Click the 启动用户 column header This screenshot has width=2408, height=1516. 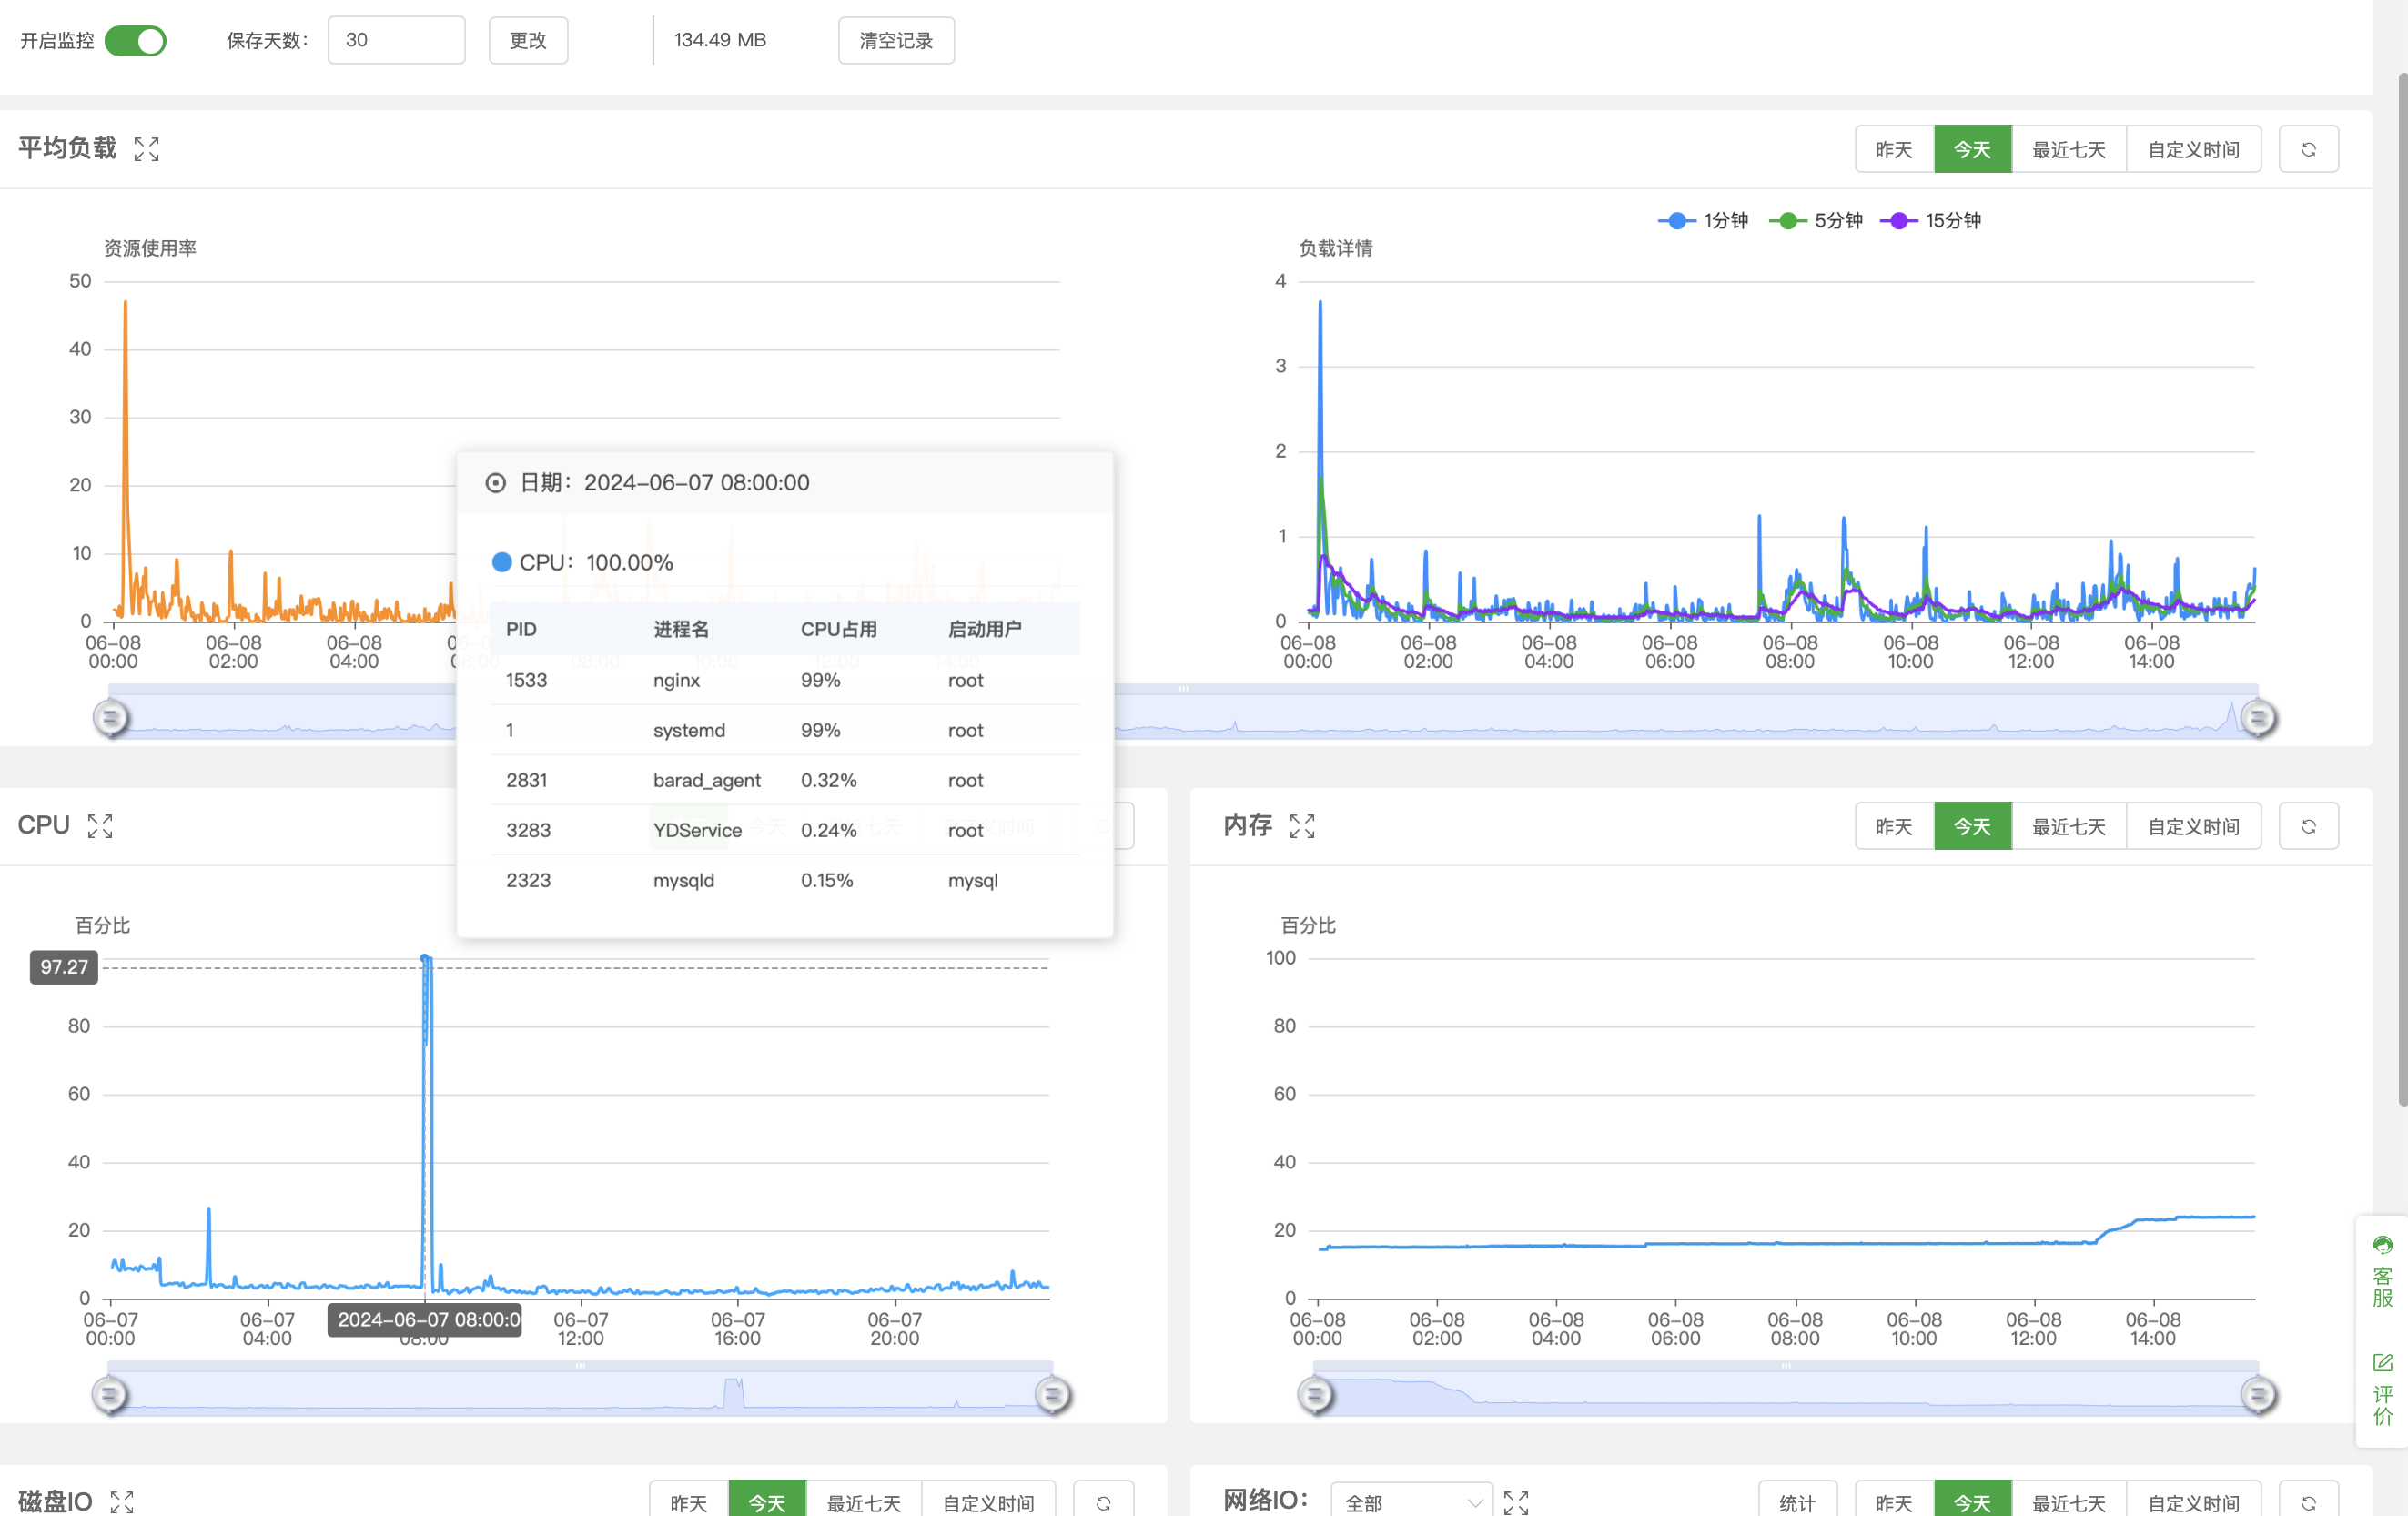pyautogui.click(x=985, y=629)
